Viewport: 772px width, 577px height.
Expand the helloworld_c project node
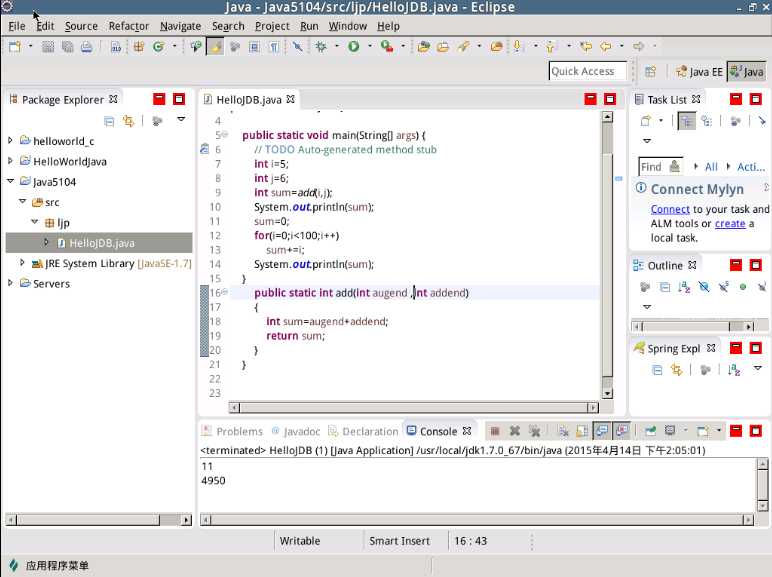point(11,141)
